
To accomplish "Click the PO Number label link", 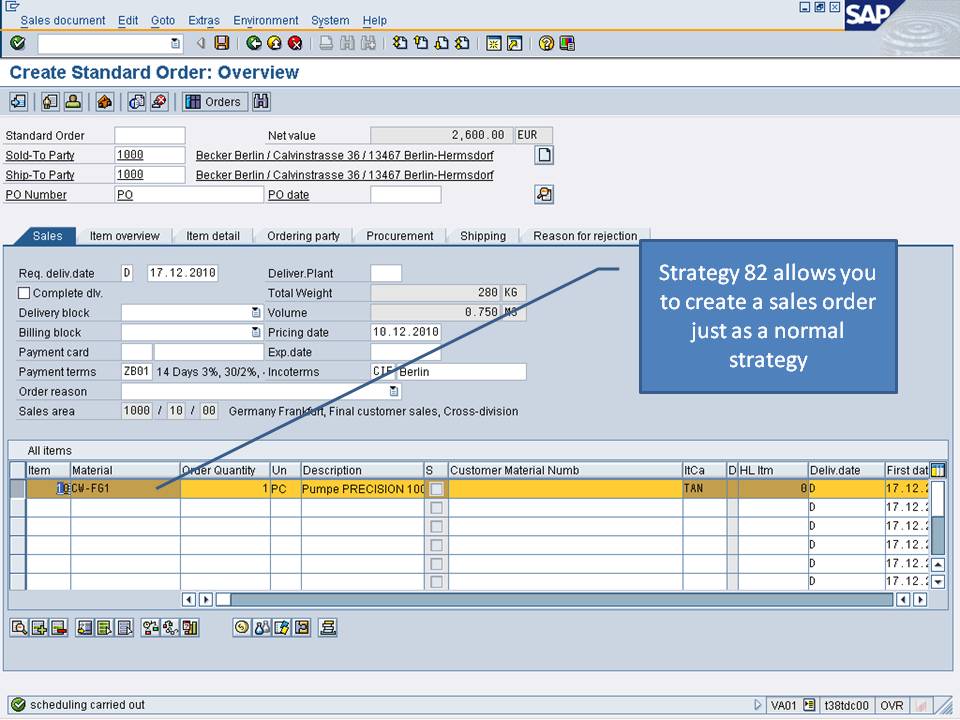I will (x=36, y=195).
